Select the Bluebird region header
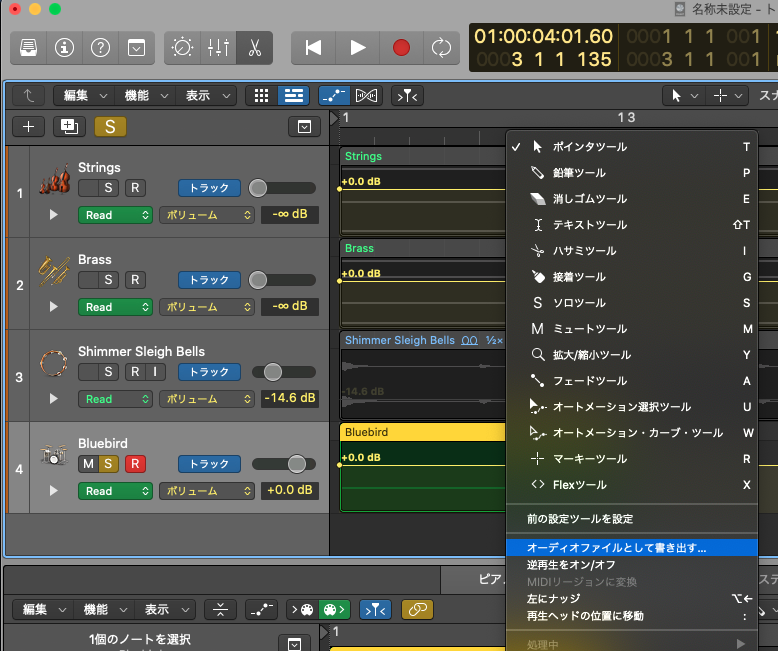The height and width of the screenshot is (651, 778). tap(423, 432)
